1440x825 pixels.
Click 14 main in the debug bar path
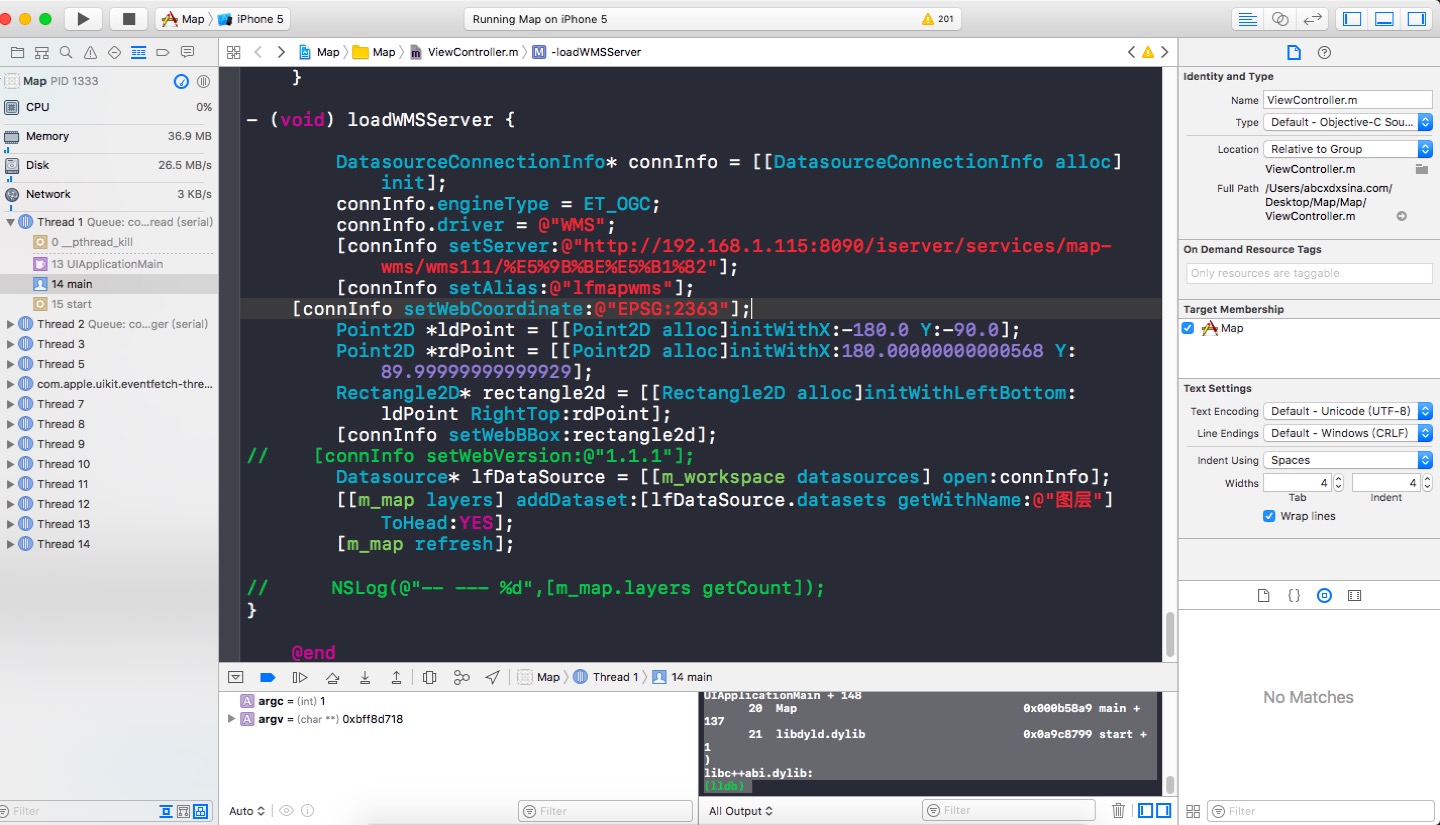[682, 677]
